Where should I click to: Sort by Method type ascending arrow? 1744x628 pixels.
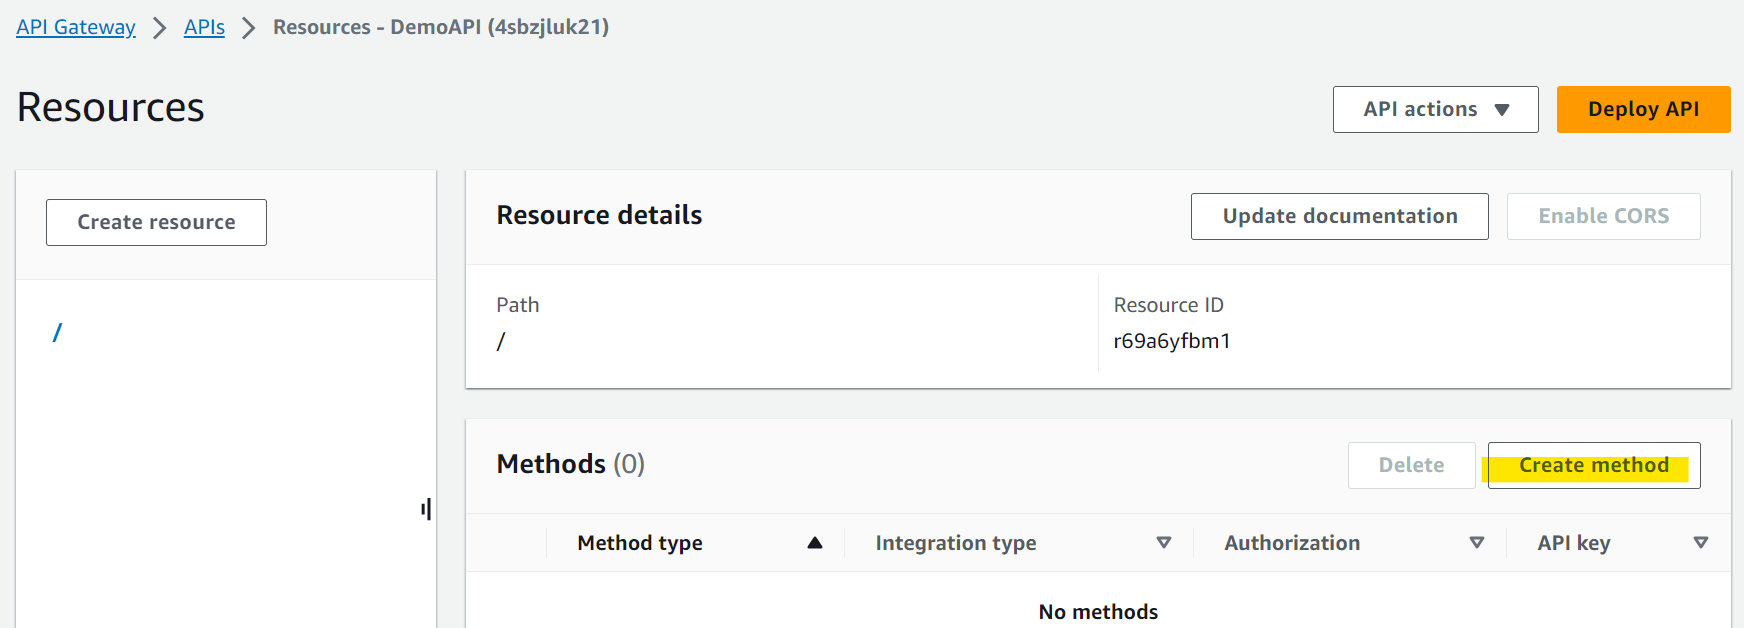814,543
